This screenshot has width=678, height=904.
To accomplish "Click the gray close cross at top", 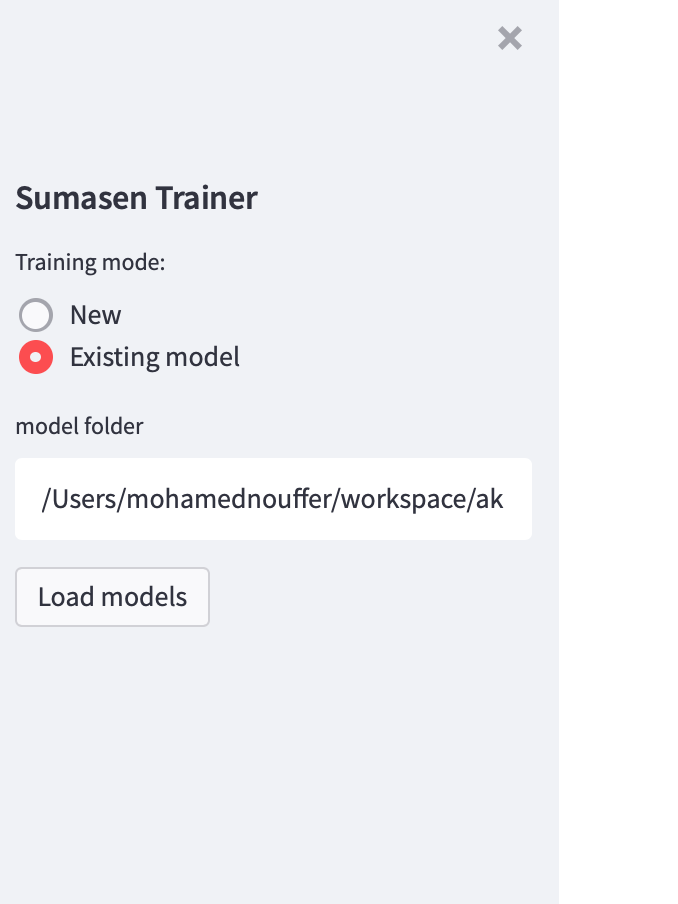I will (510, 38).
